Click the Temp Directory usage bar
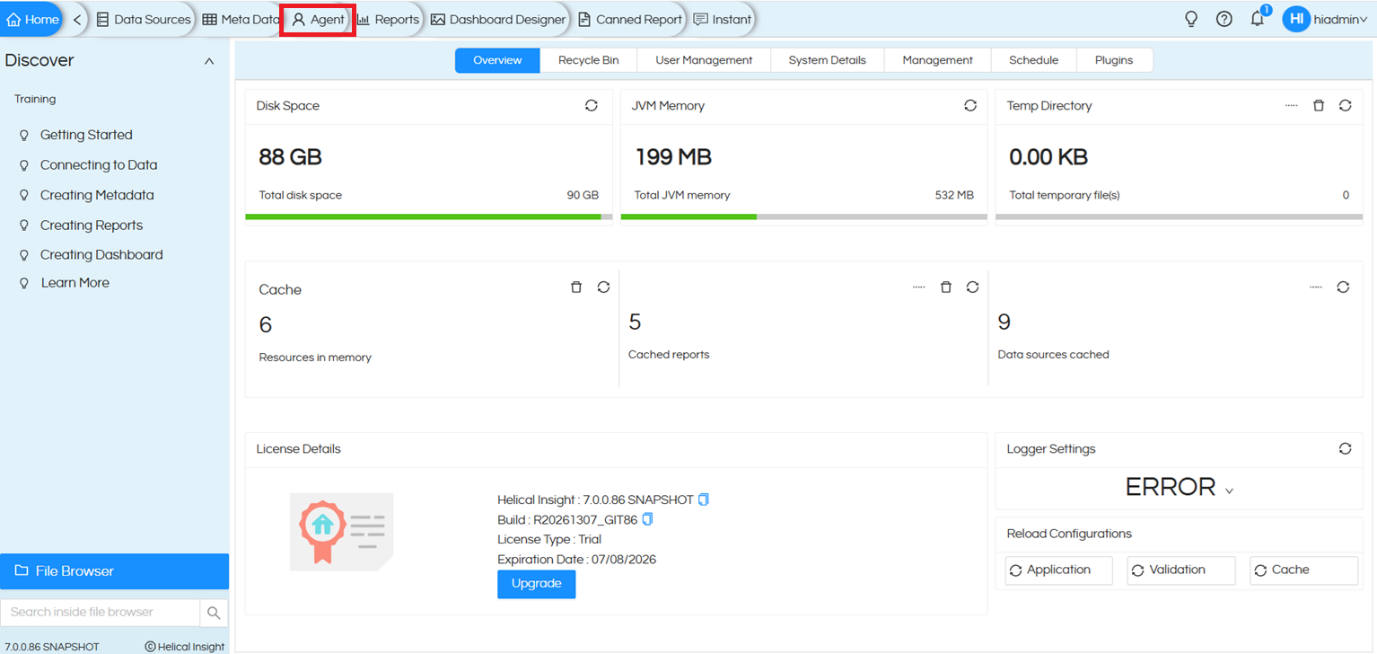Image resolution: width=1377 pixels, height=654 pixels. pos(1179,216)
